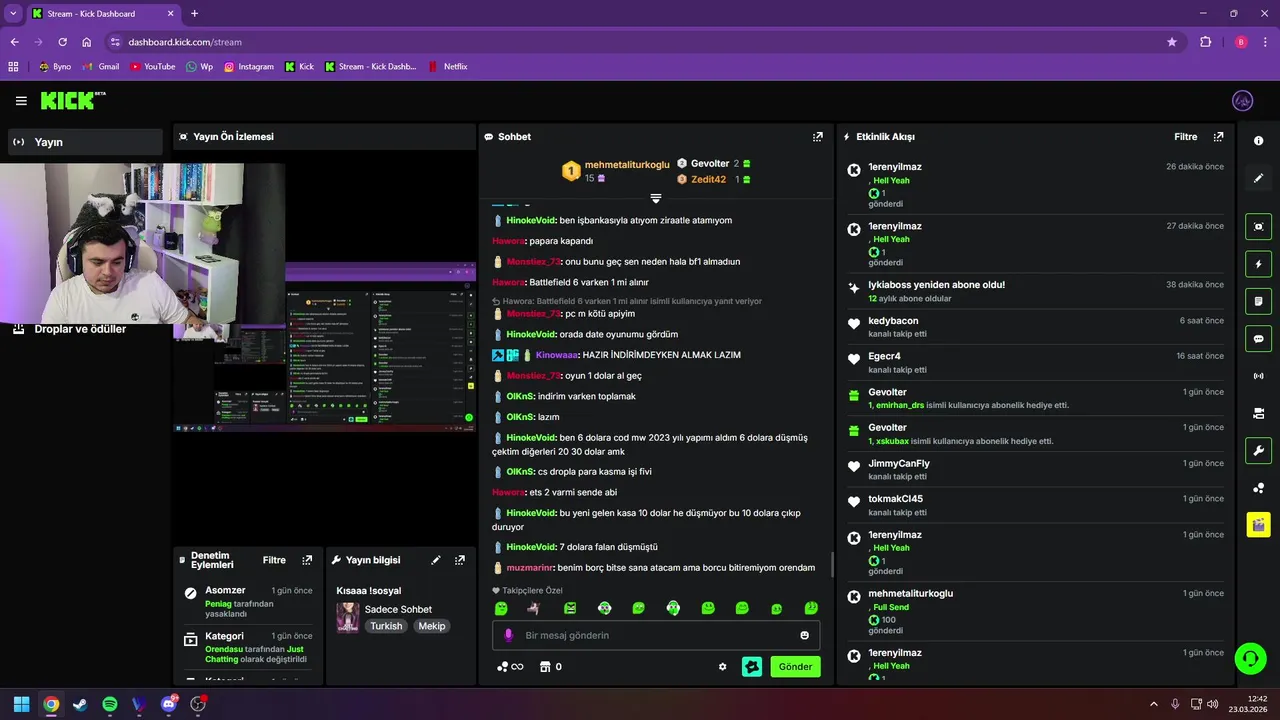This screenshot has width=1280, height=720.
Task: Click the Mekip tag
Action: (432, 626)
